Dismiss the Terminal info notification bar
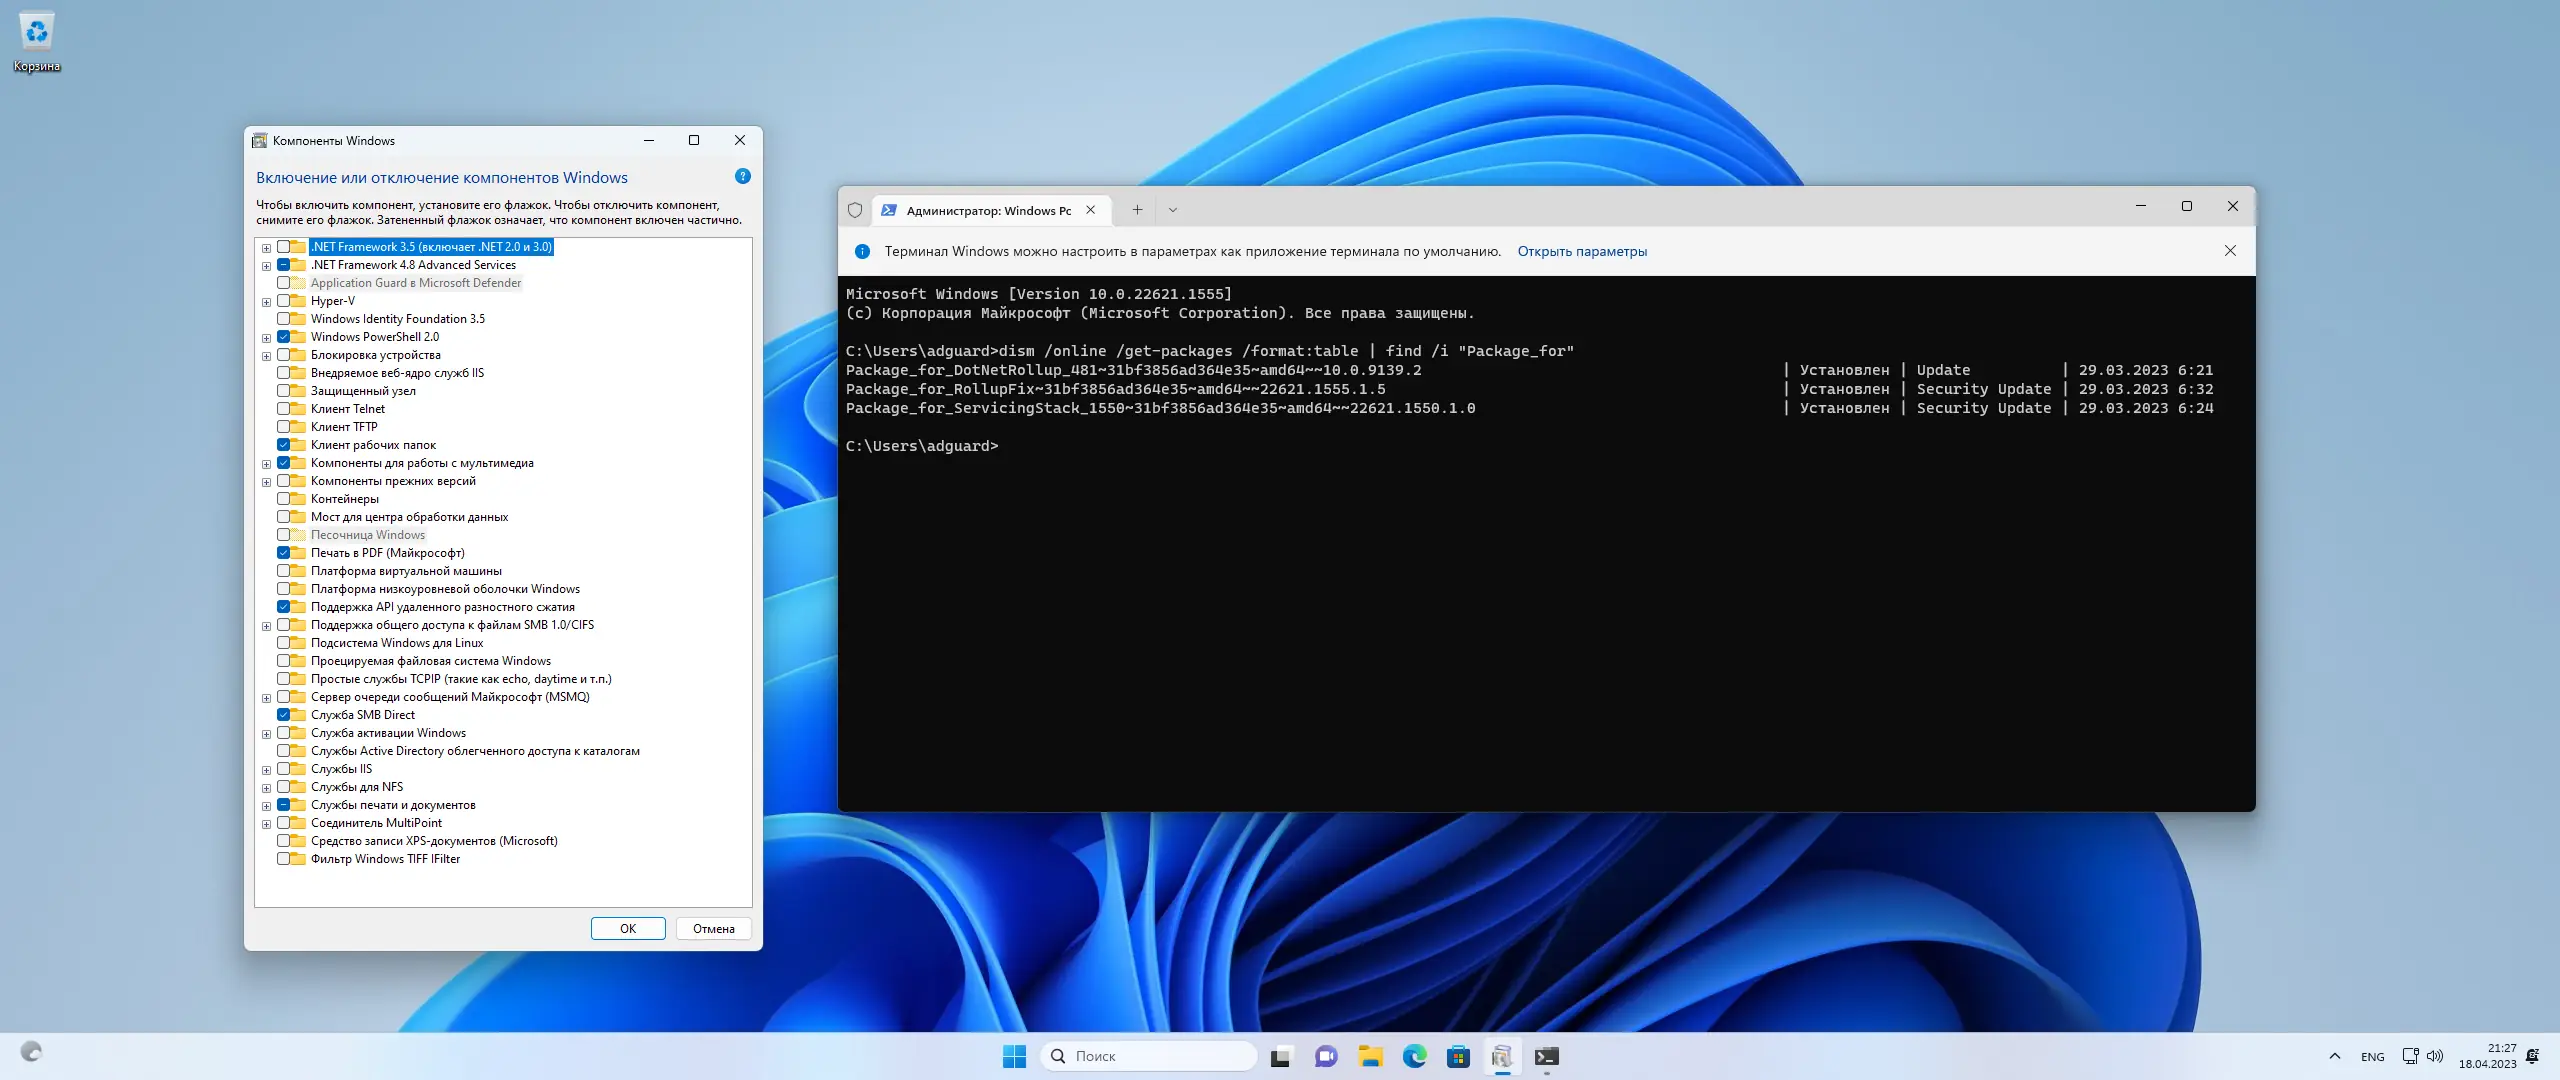This screenshot has width=2560, height=1080. click(x=2230, y=251)
